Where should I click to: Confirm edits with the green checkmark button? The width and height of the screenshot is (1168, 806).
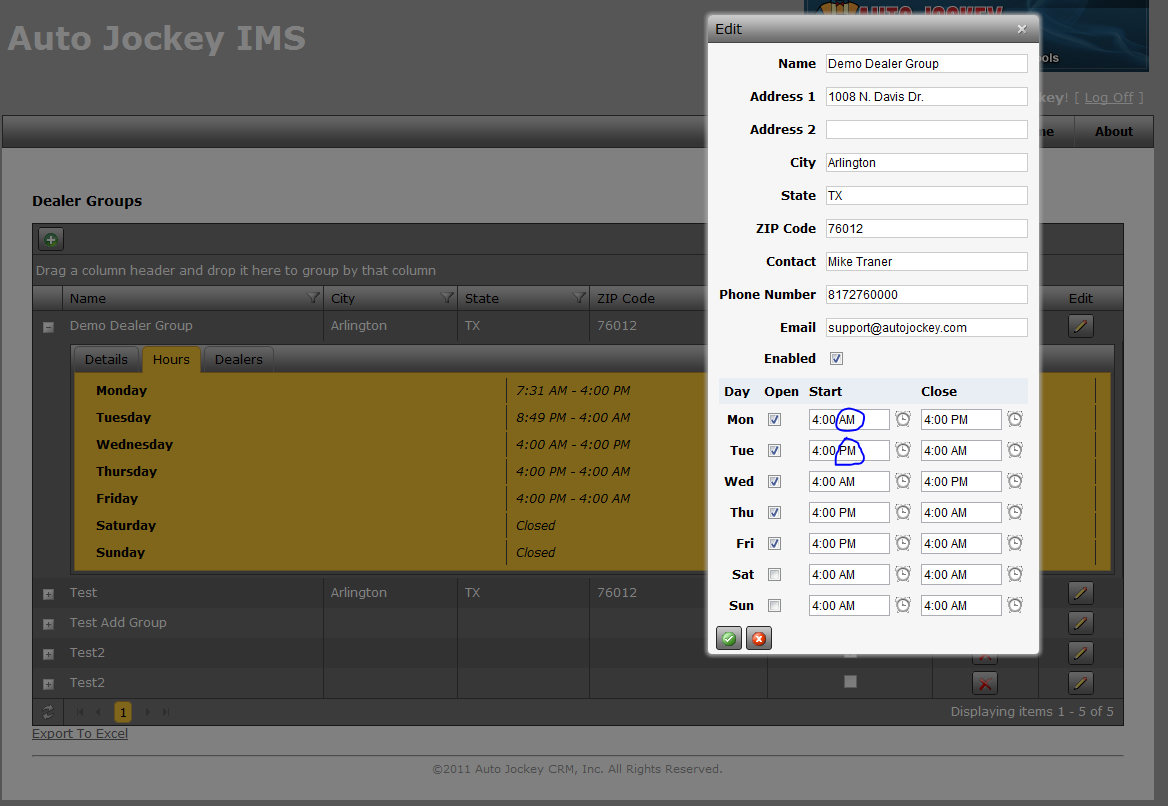click(729, 638)
